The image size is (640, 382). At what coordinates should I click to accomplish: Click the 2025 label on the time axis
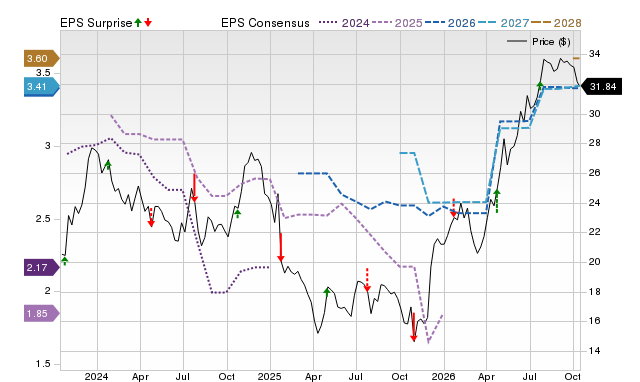point(270,376)
